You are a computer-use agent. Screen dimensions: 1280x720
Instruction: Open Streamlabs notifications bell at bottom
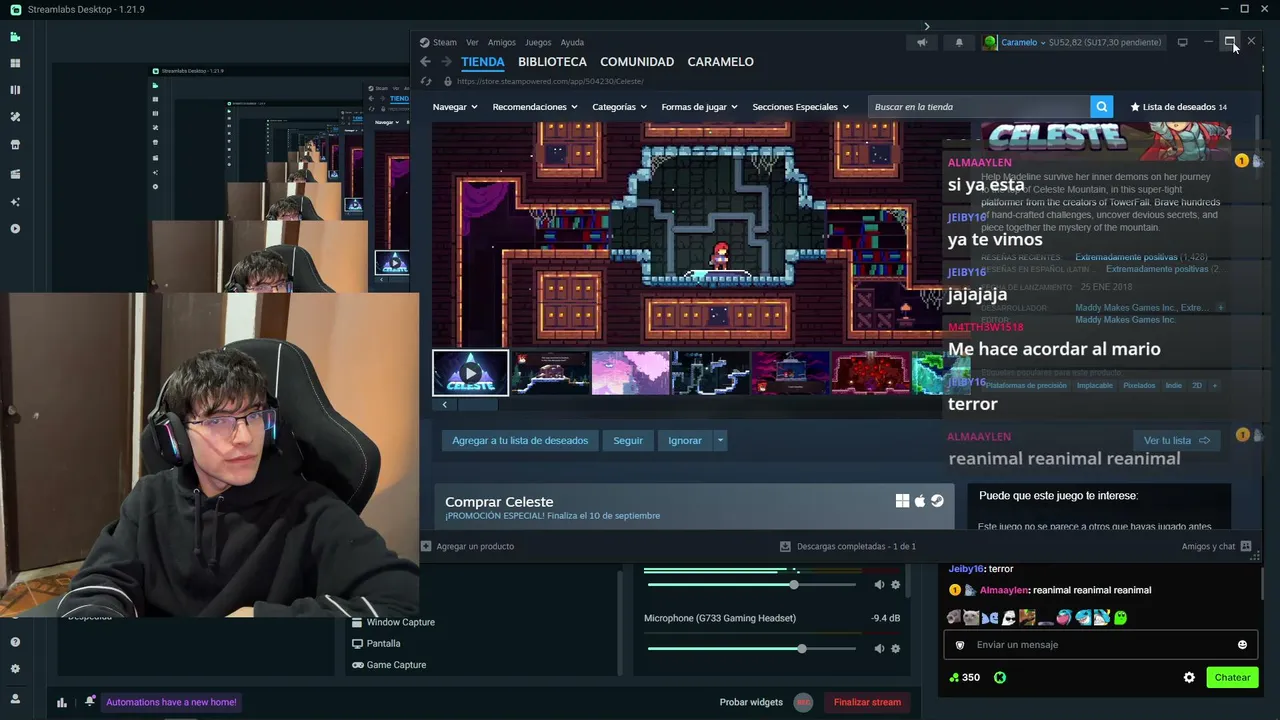coord(90,701)
